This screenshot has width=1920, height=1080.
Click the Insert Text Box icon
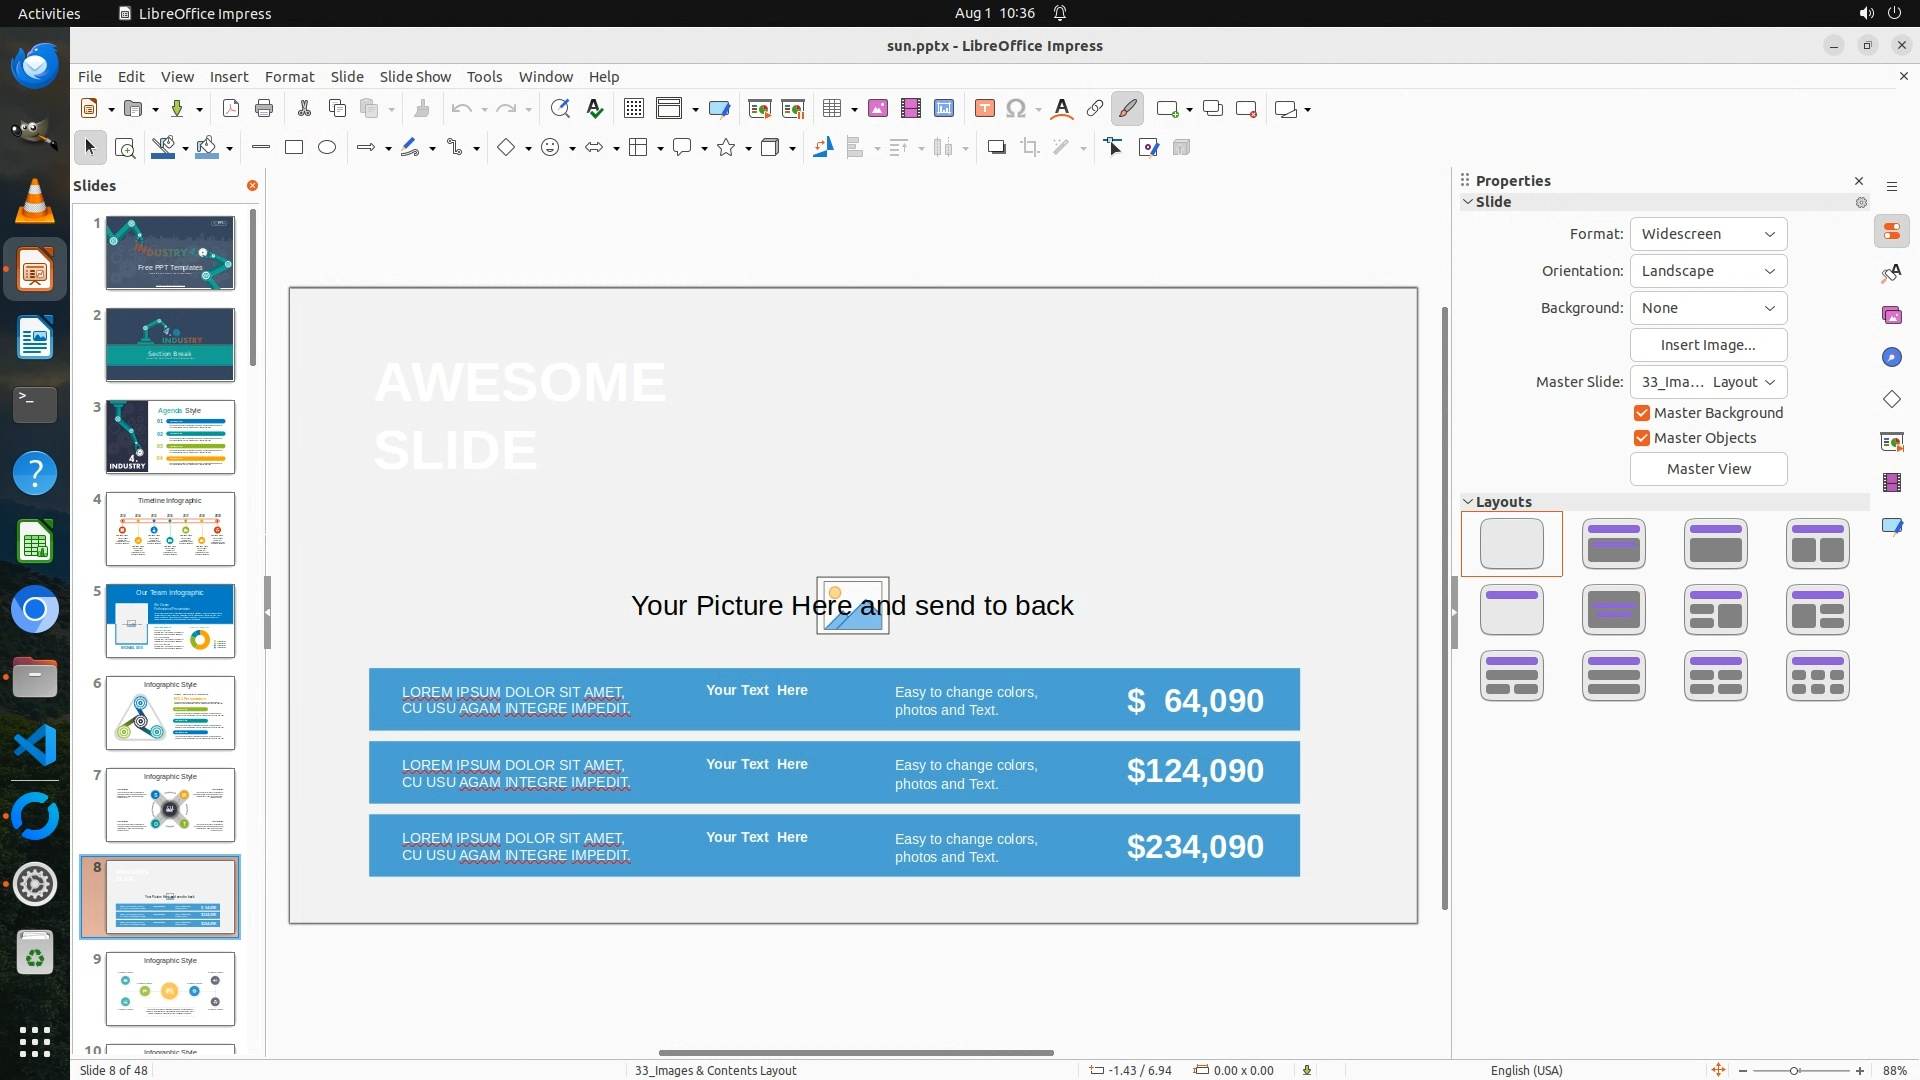point(984,109)
